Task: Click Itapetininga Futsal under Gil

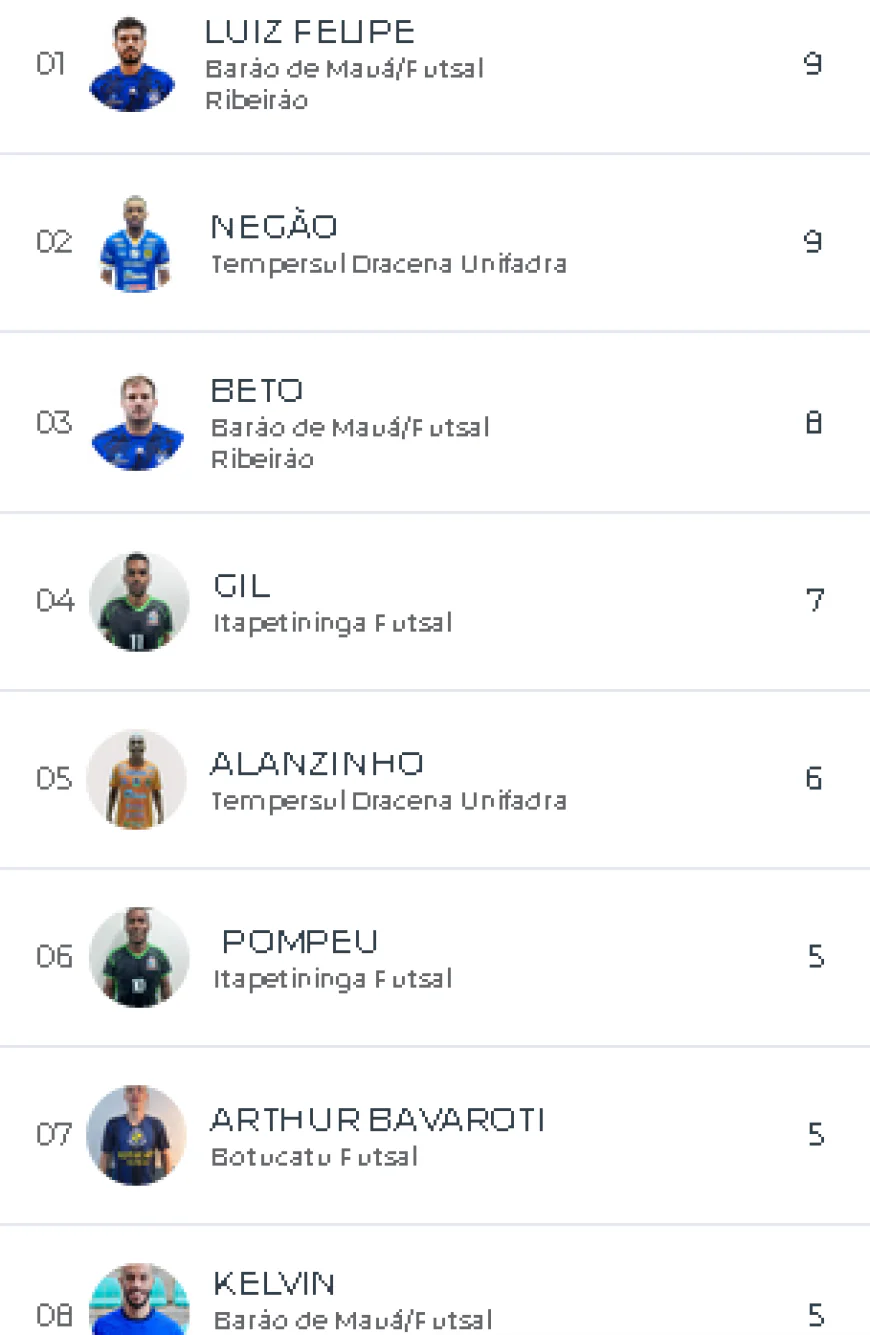Action: click(x=332, y=623)
